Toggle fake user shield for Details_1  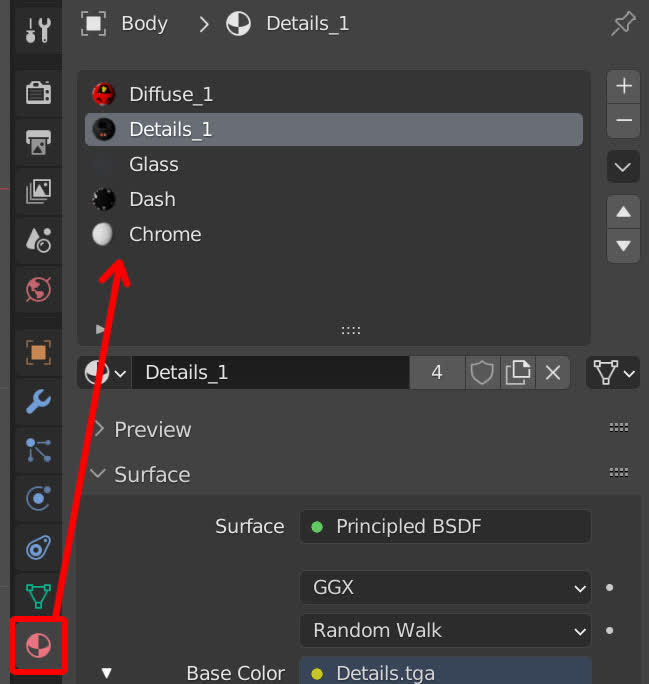coord(482,373)
